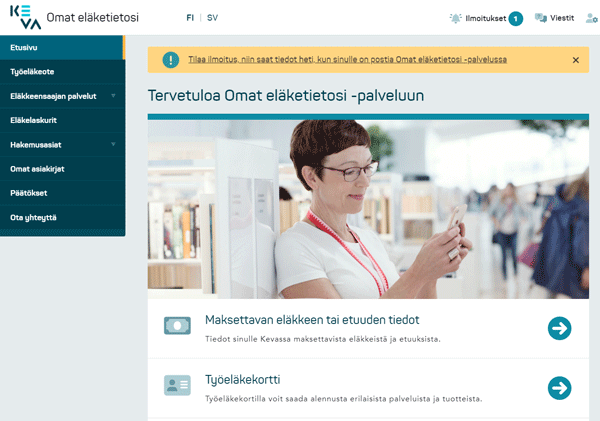Click the notification count badge
Image resolution: width=600 pixels, height=421 pixels.
tap(515, 18)
